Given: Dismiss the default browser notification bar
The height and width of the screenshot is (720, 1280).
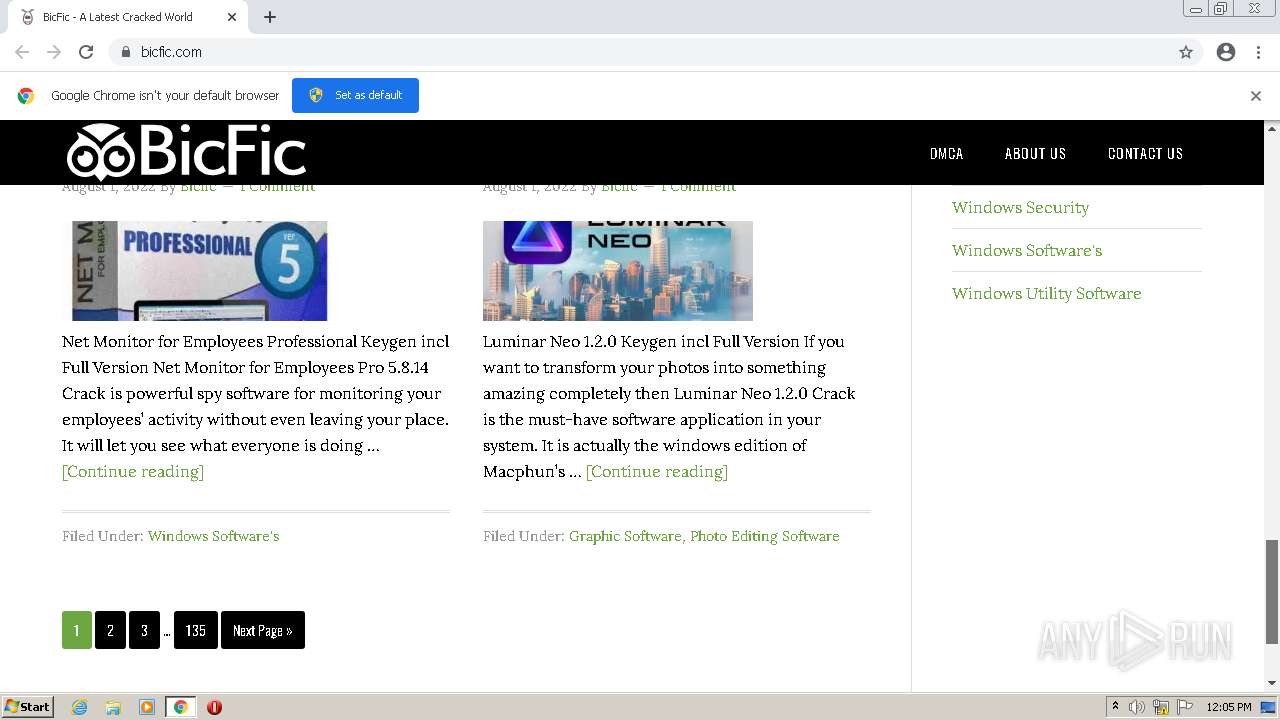Looking at the screenshot, I should [1256, 96].
